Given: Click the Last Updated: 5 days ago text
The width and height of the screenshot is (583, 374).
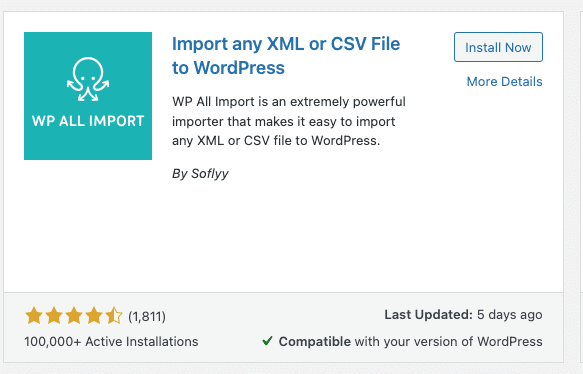Looking at the screenshot, I should [463, 315].
